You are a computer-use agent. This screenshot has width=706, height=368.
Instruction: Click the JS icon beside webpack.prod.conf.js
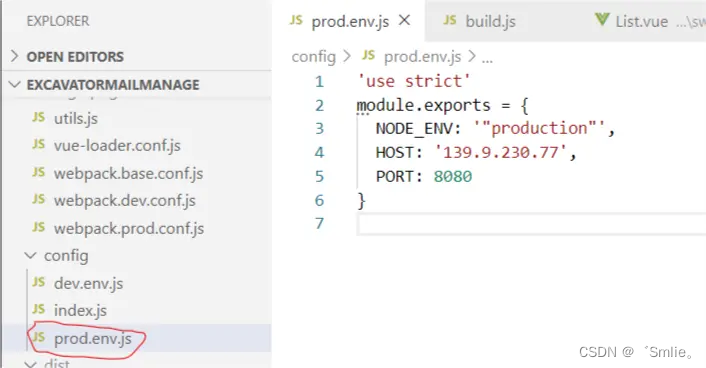[39, 227]
